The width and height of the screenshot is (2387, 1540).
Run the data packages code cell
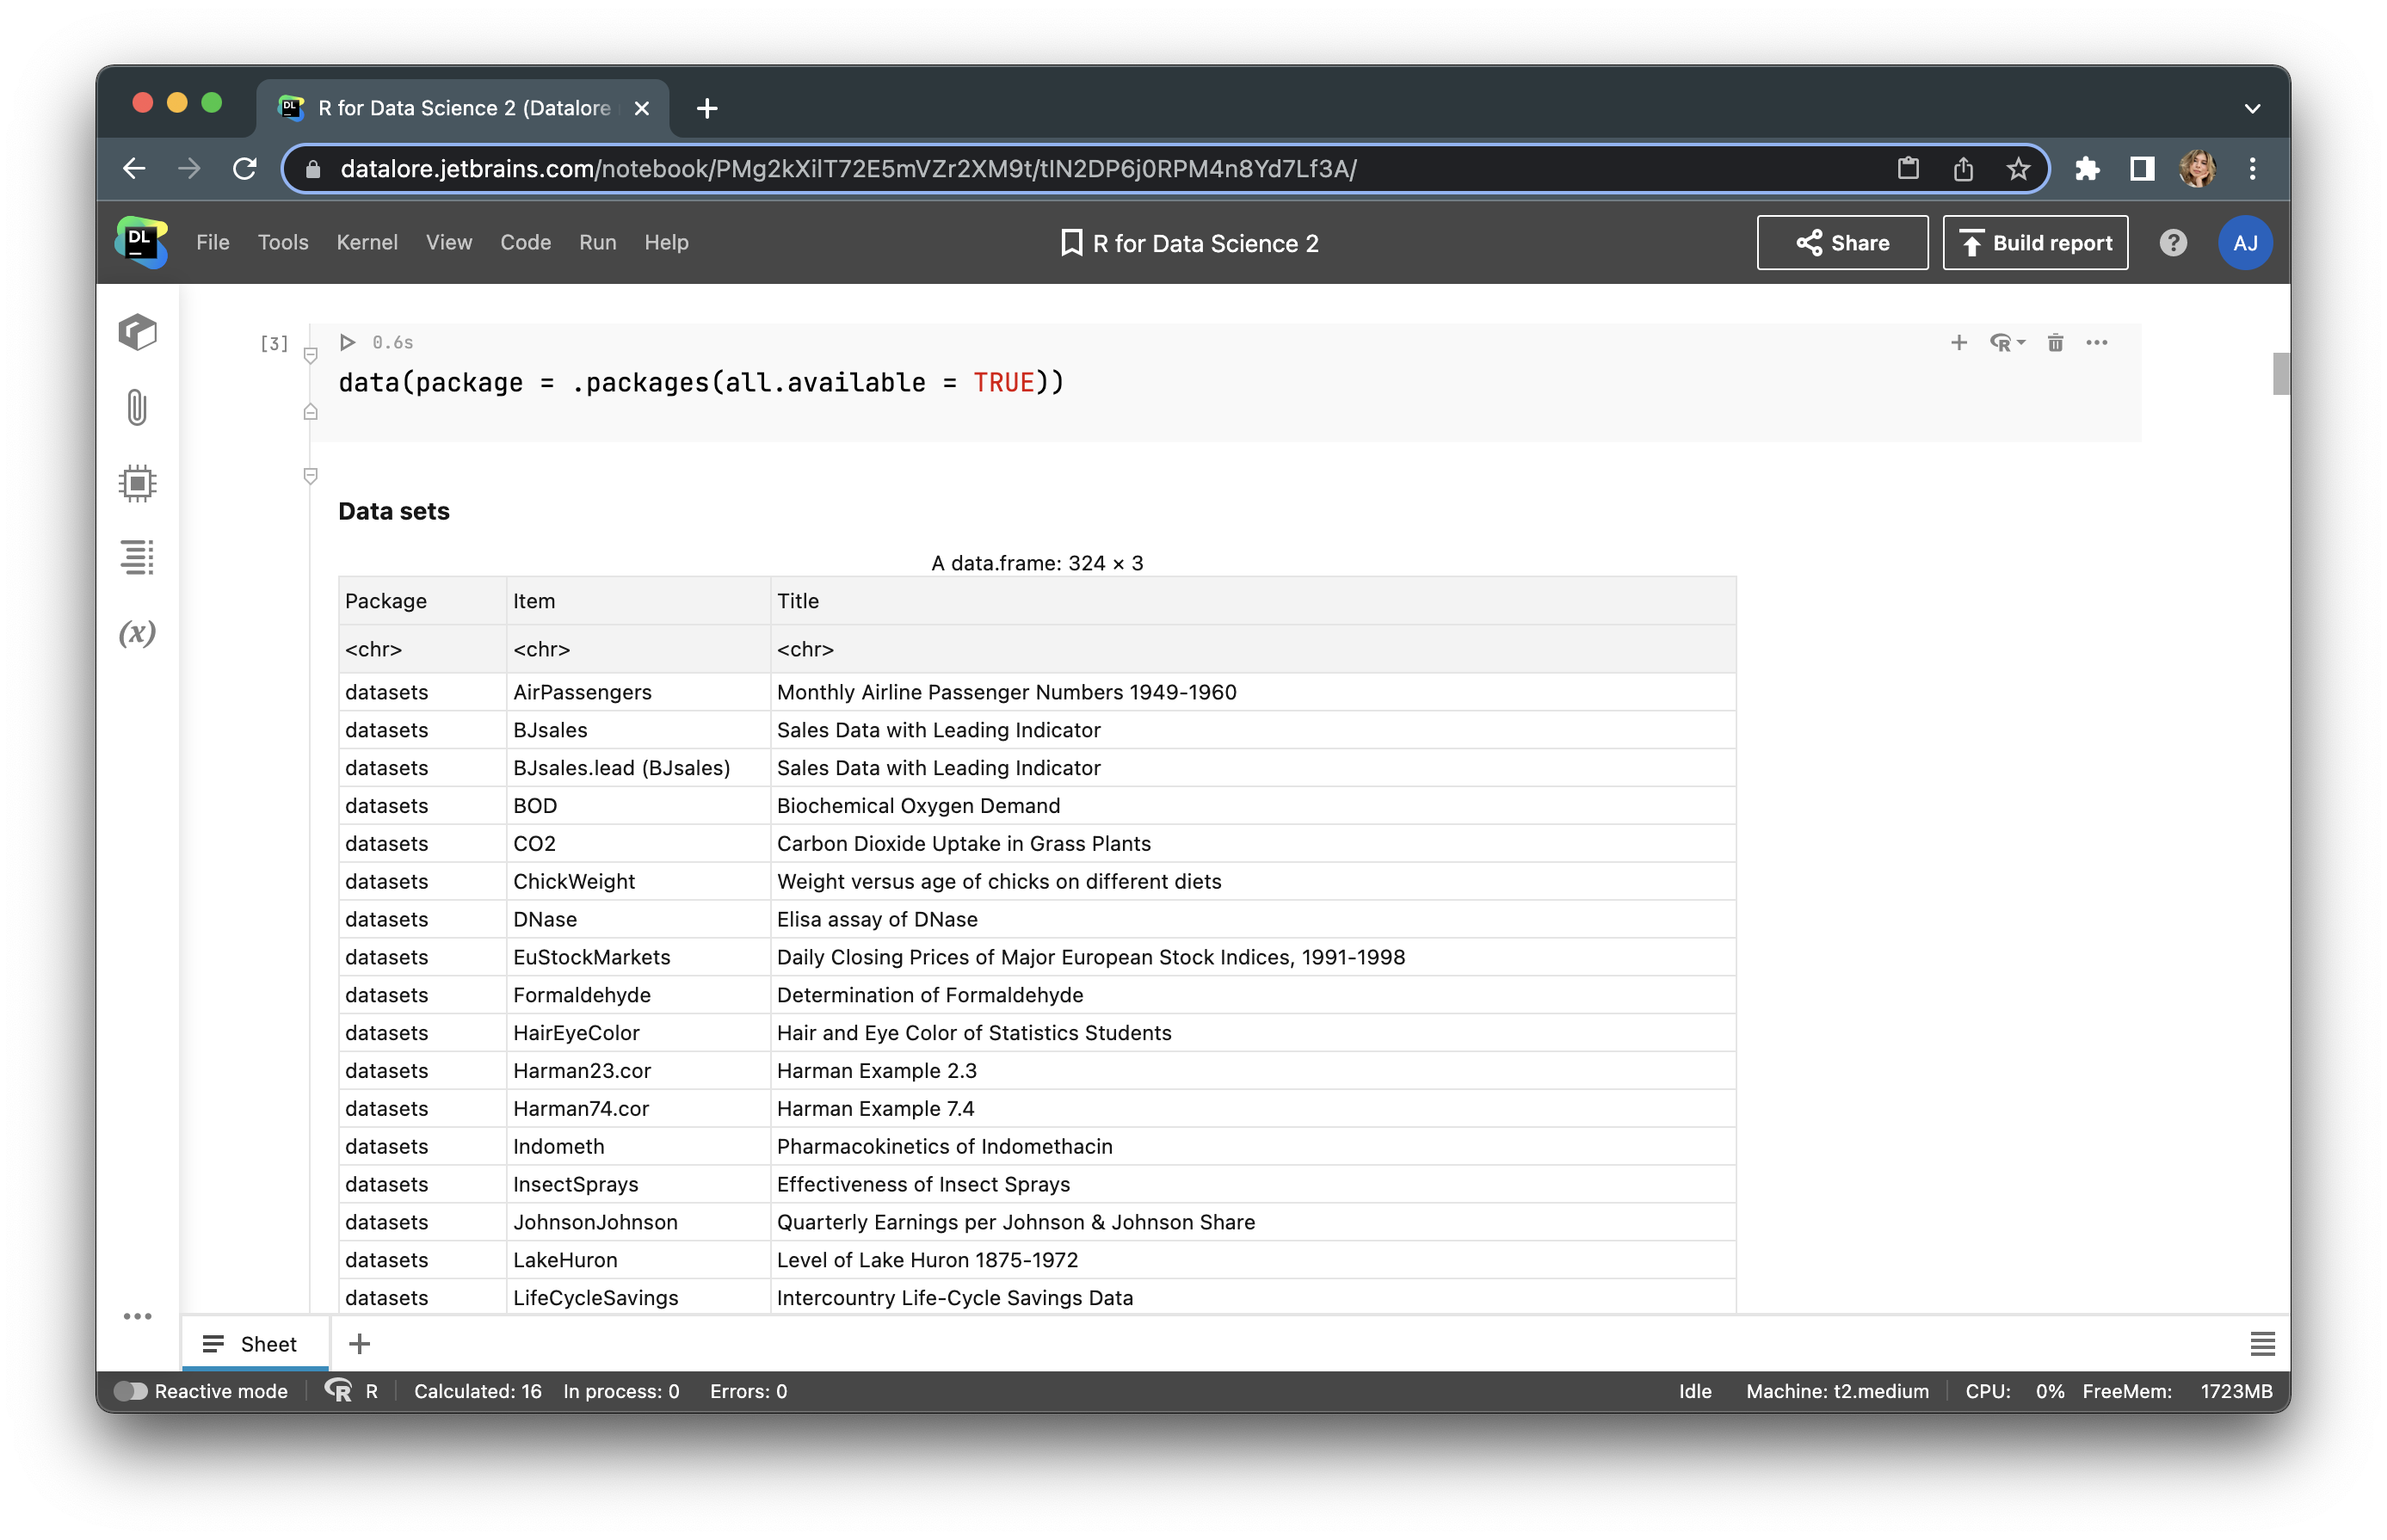tap(347, 341)
